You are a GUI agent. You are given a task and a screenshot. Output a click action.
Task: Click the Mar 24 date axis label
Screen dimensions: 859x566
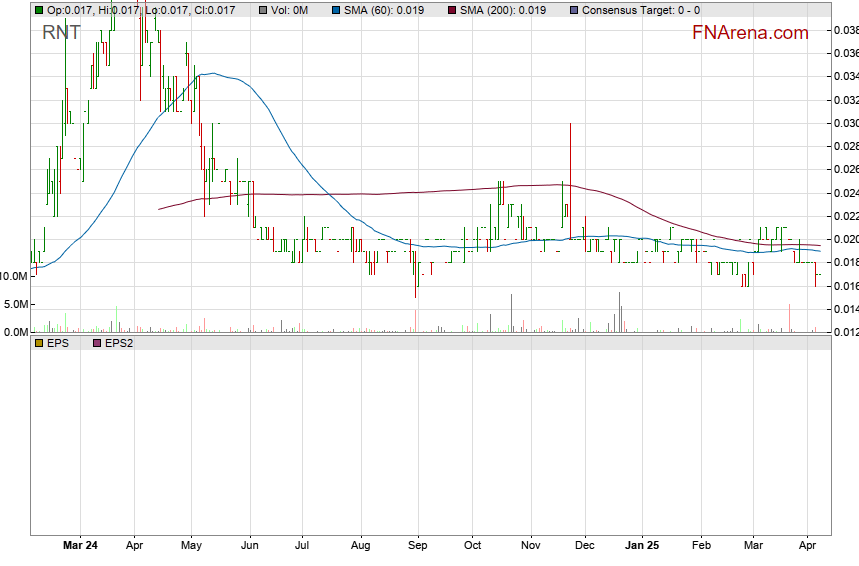[80, 546]
